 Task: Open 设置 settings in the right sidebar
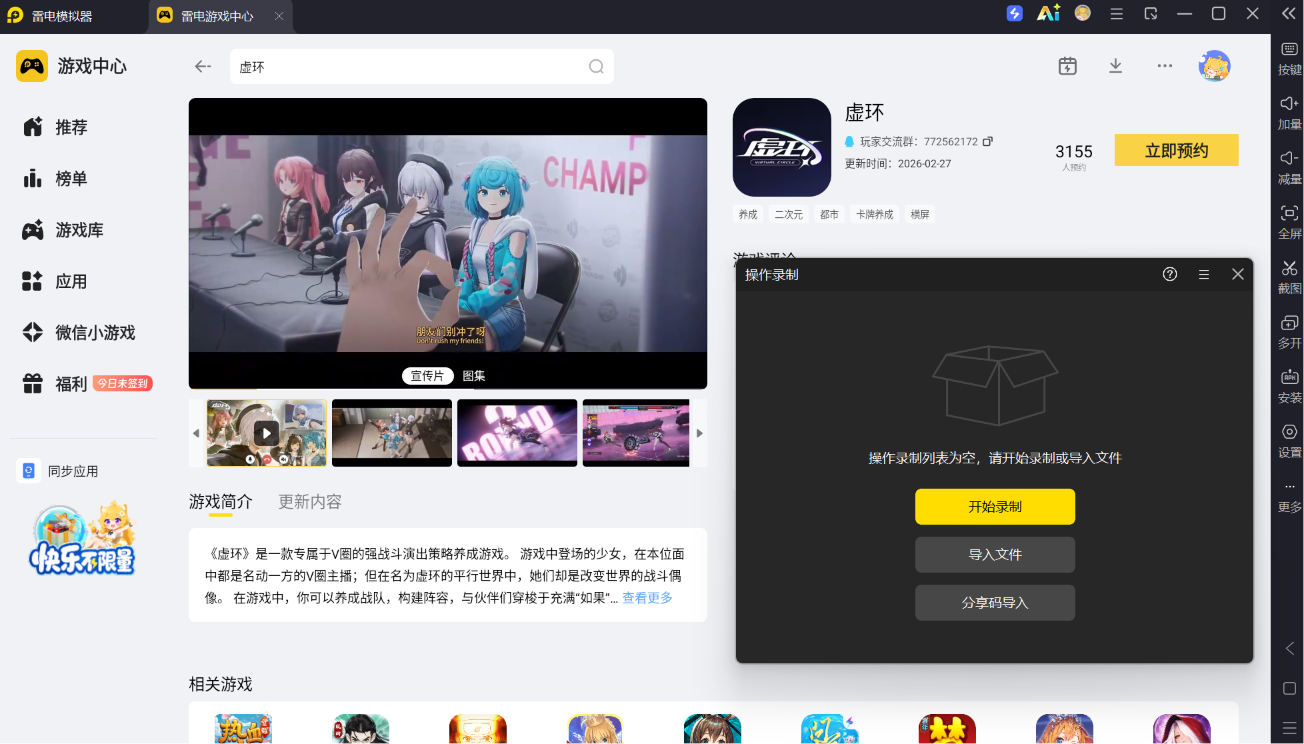tap(1289, 439)
